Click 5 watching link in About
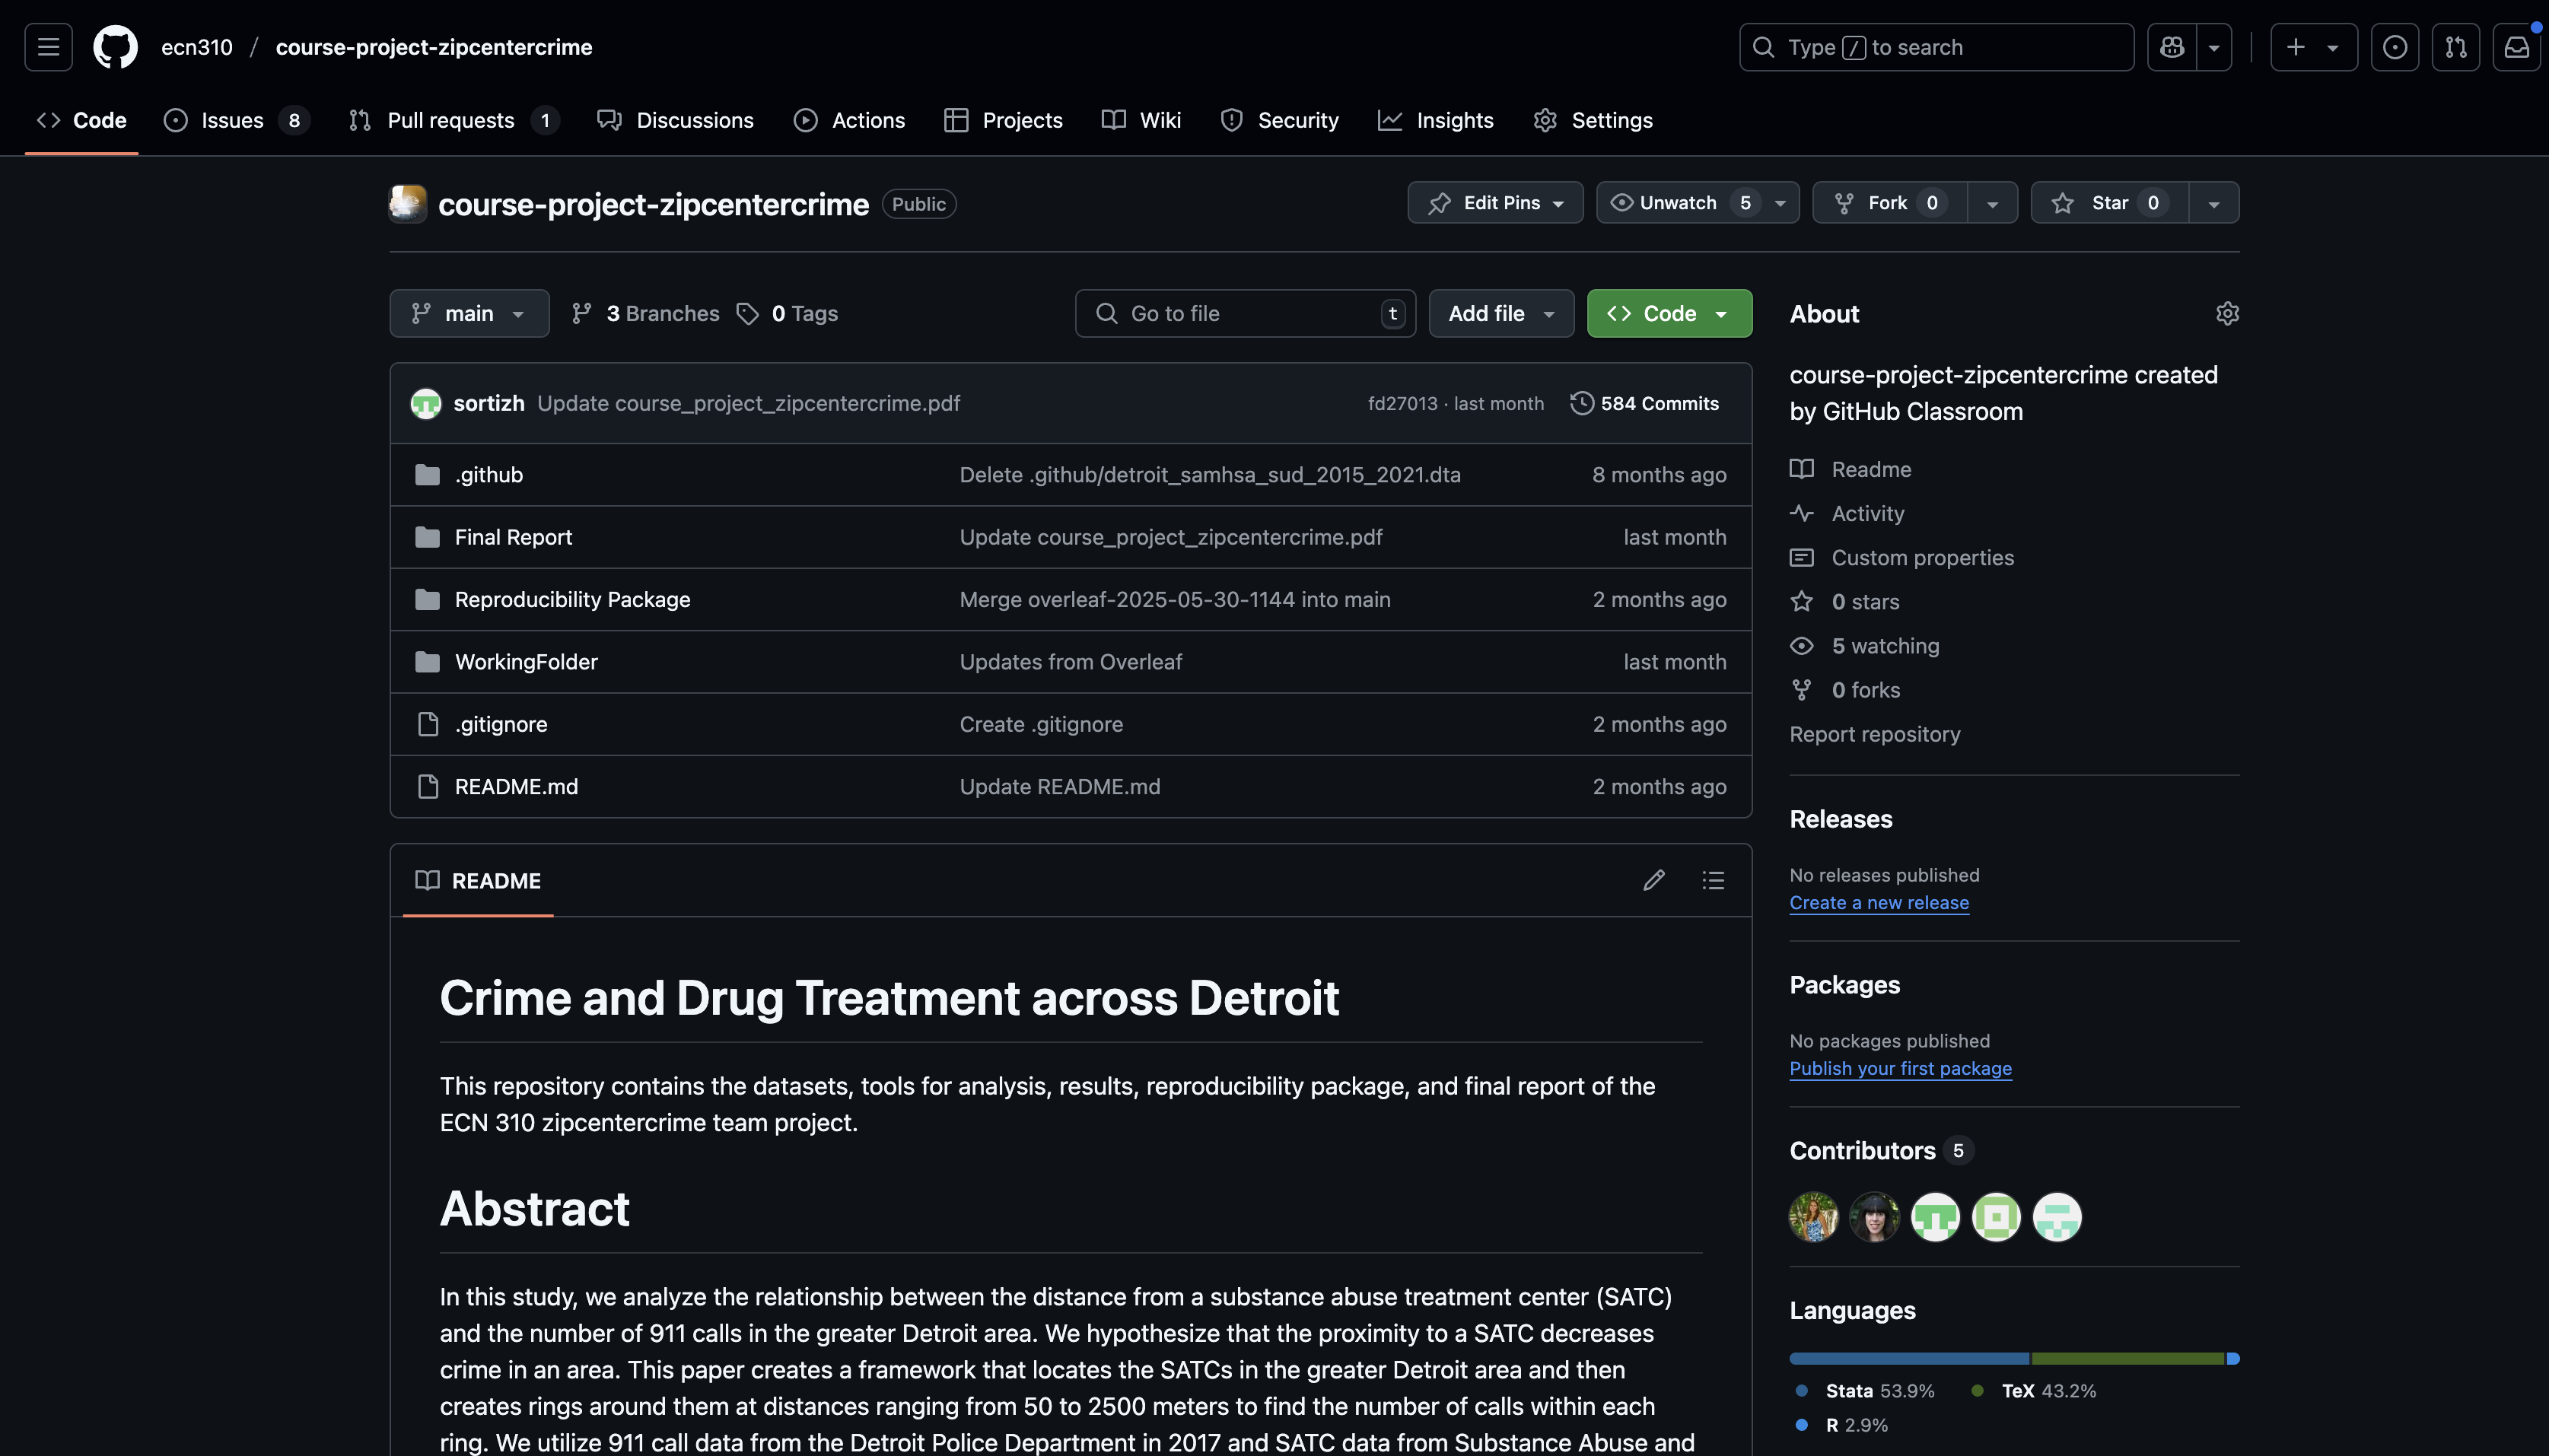The image size is (2549, 1456). (1865, 646)
